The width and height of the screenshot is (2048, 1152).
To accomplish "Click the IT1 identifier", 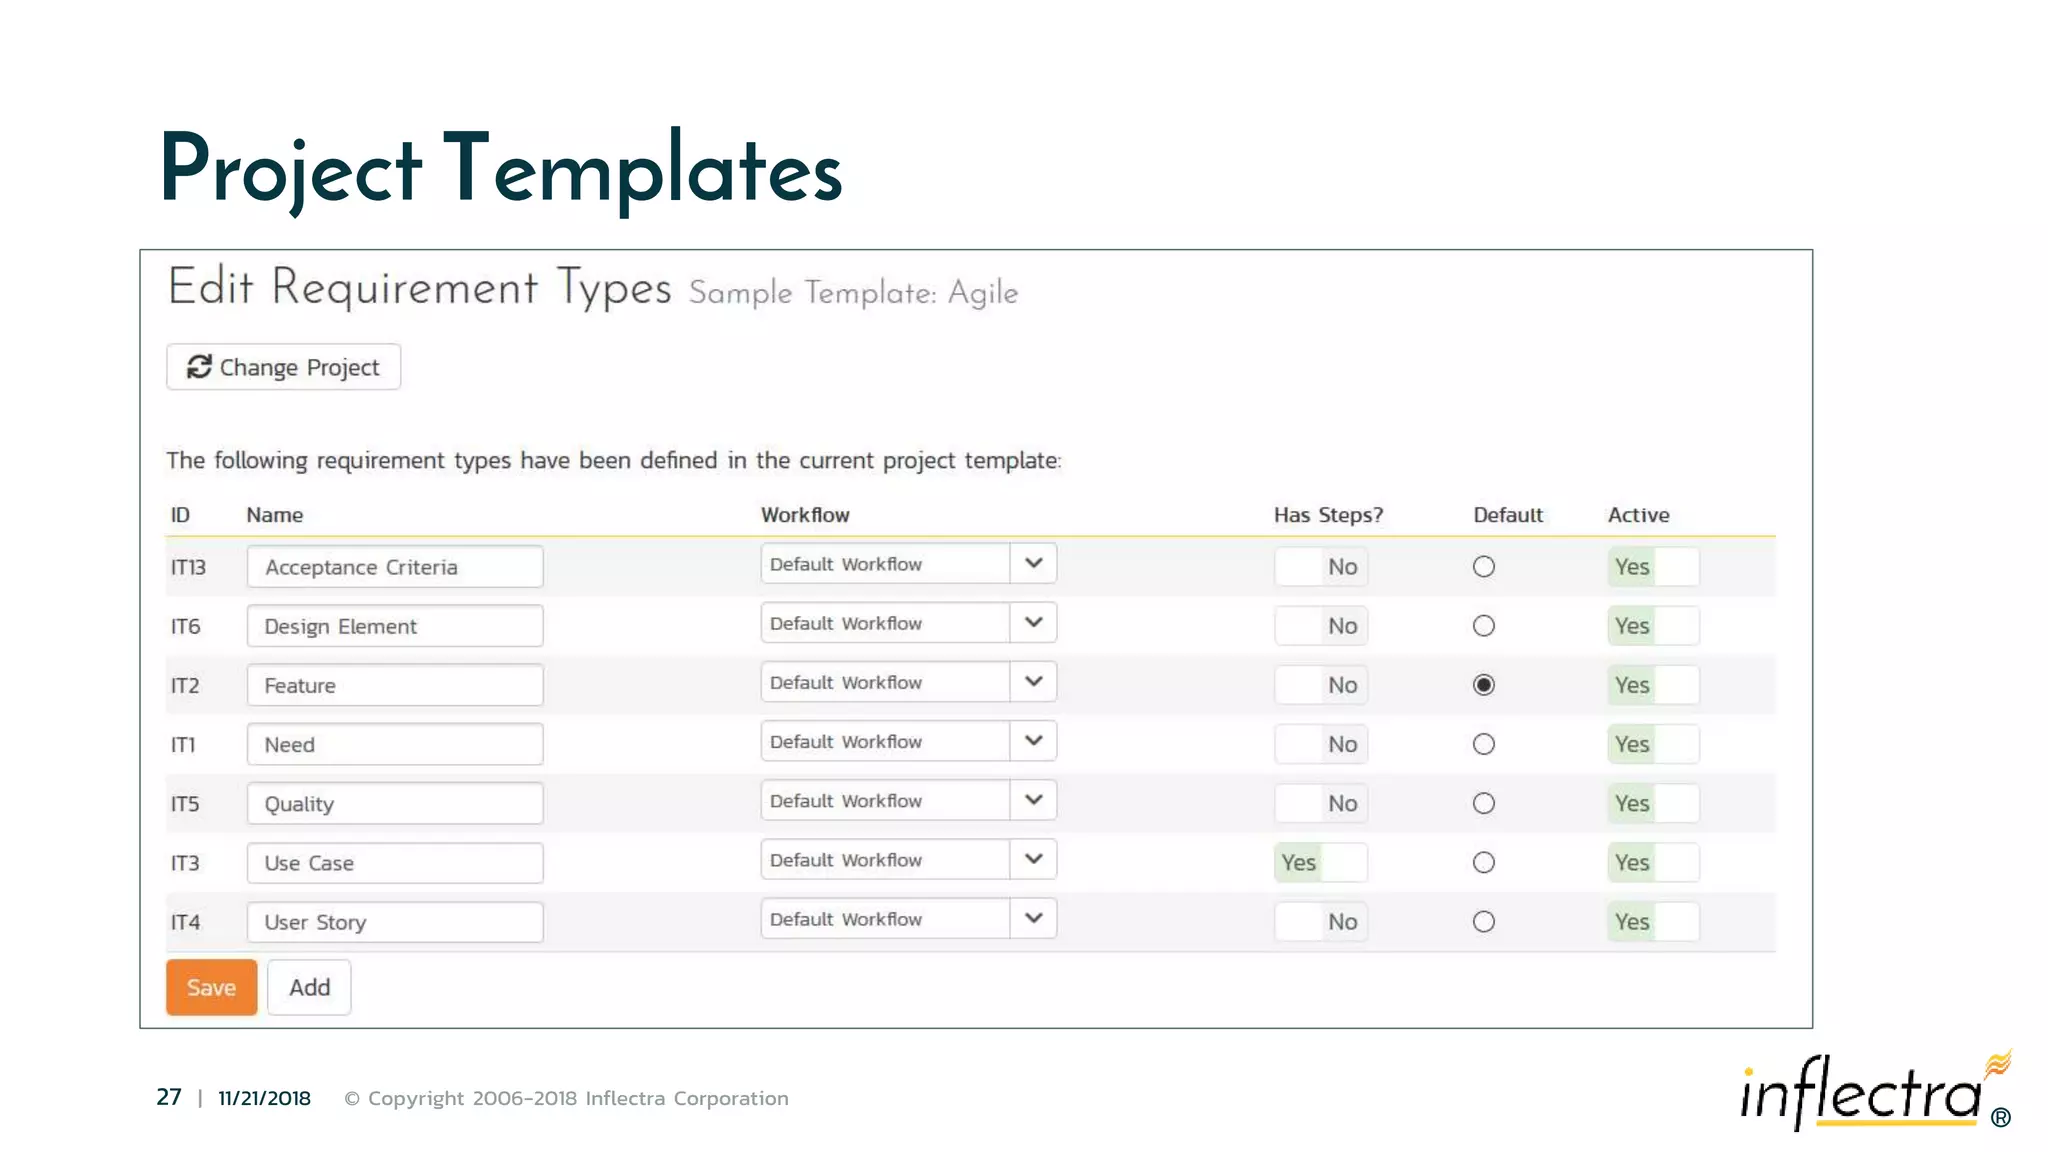I will click(x=183, y=744).
